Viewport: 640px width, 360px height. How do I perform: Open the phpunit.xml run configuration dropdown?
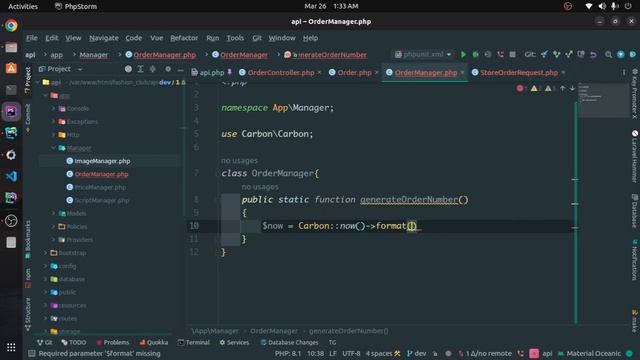423,54
